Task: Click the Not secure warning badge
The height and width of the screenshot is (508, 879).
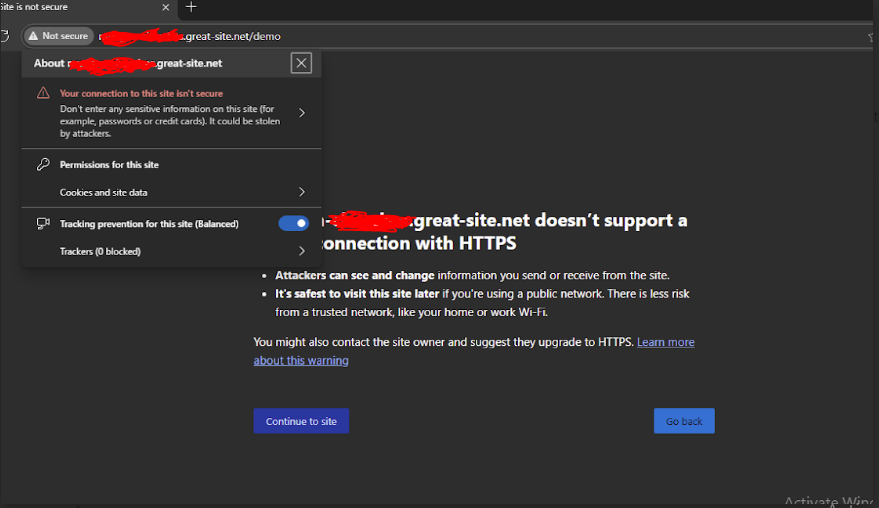Action: pos(58,36)
